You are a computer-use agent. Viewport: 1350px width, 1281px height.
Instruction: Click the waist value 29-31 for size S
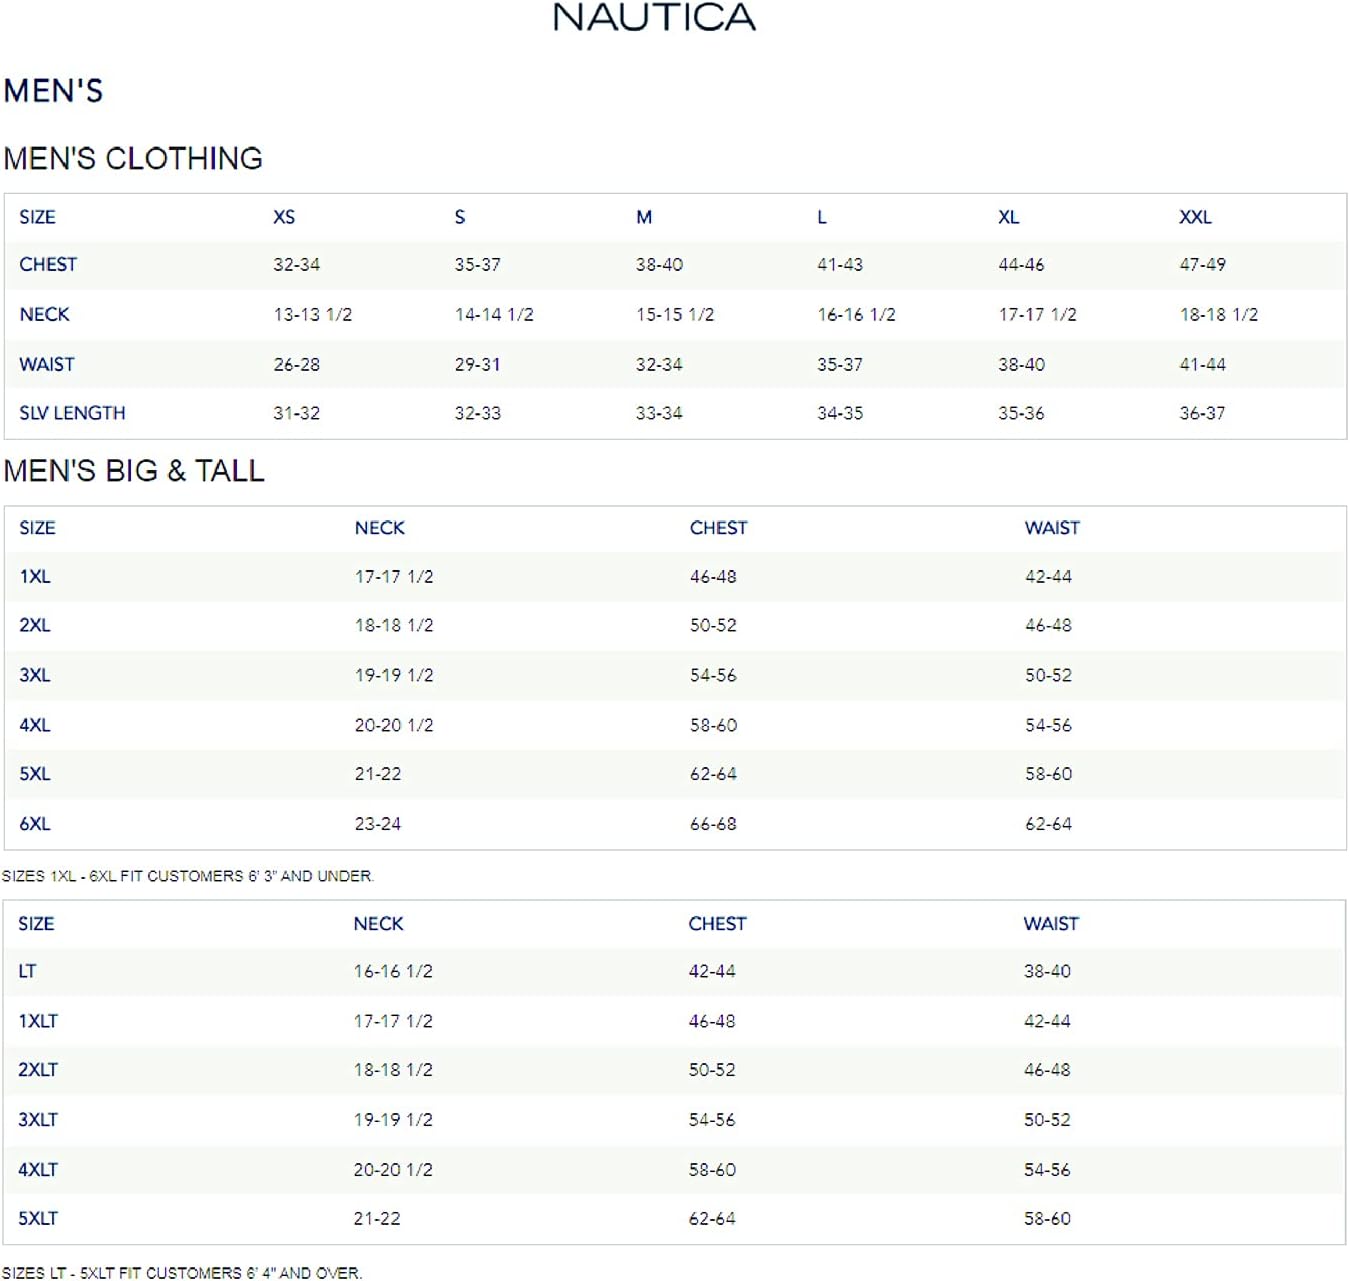point(477,364)
